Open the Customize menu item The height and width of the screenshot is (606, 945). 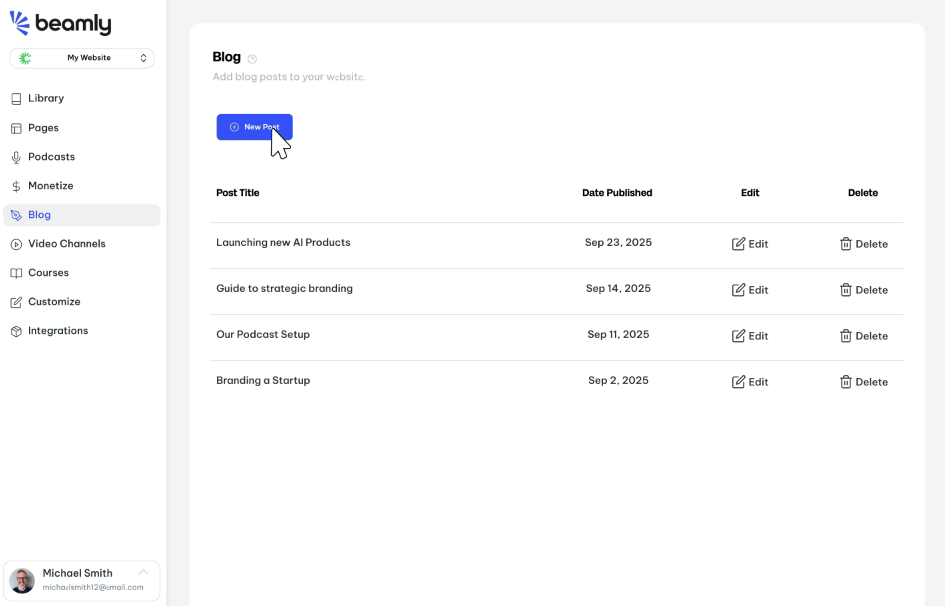pos(54,302)
